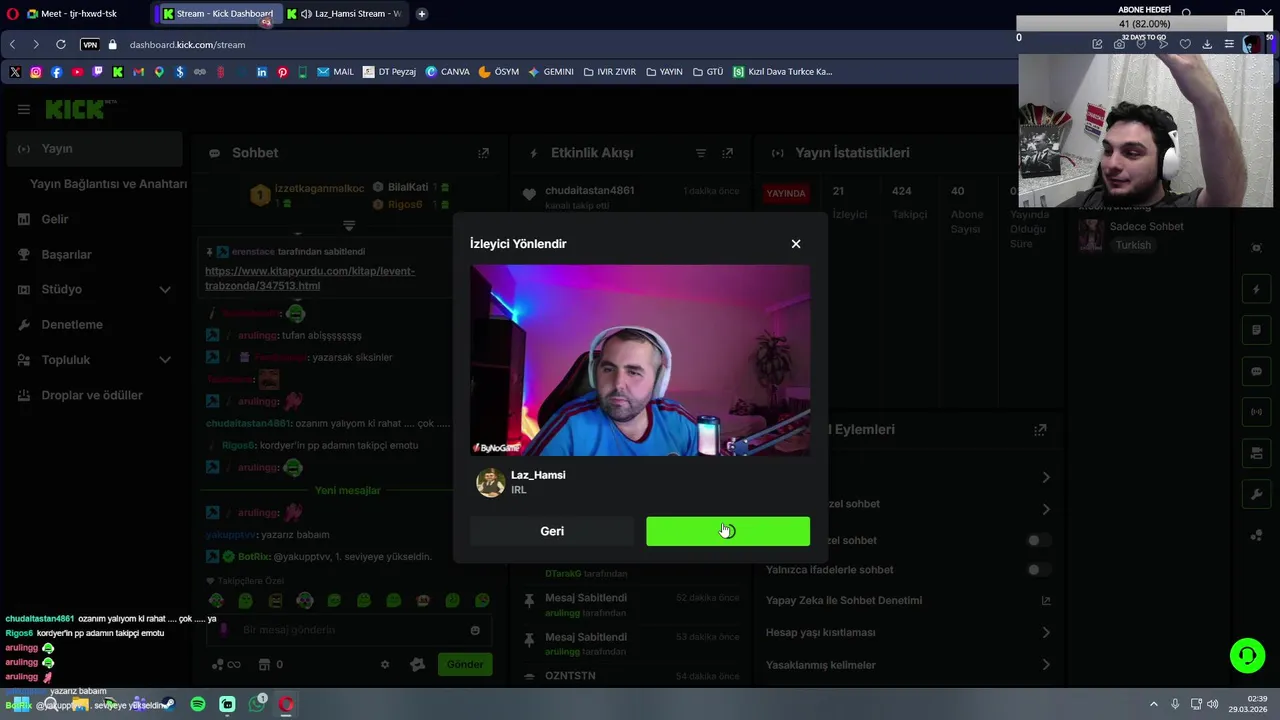Click the lightning bolt icon in right rail
The height and width of the screenshot is (720, 1280).
[1257, 290]
